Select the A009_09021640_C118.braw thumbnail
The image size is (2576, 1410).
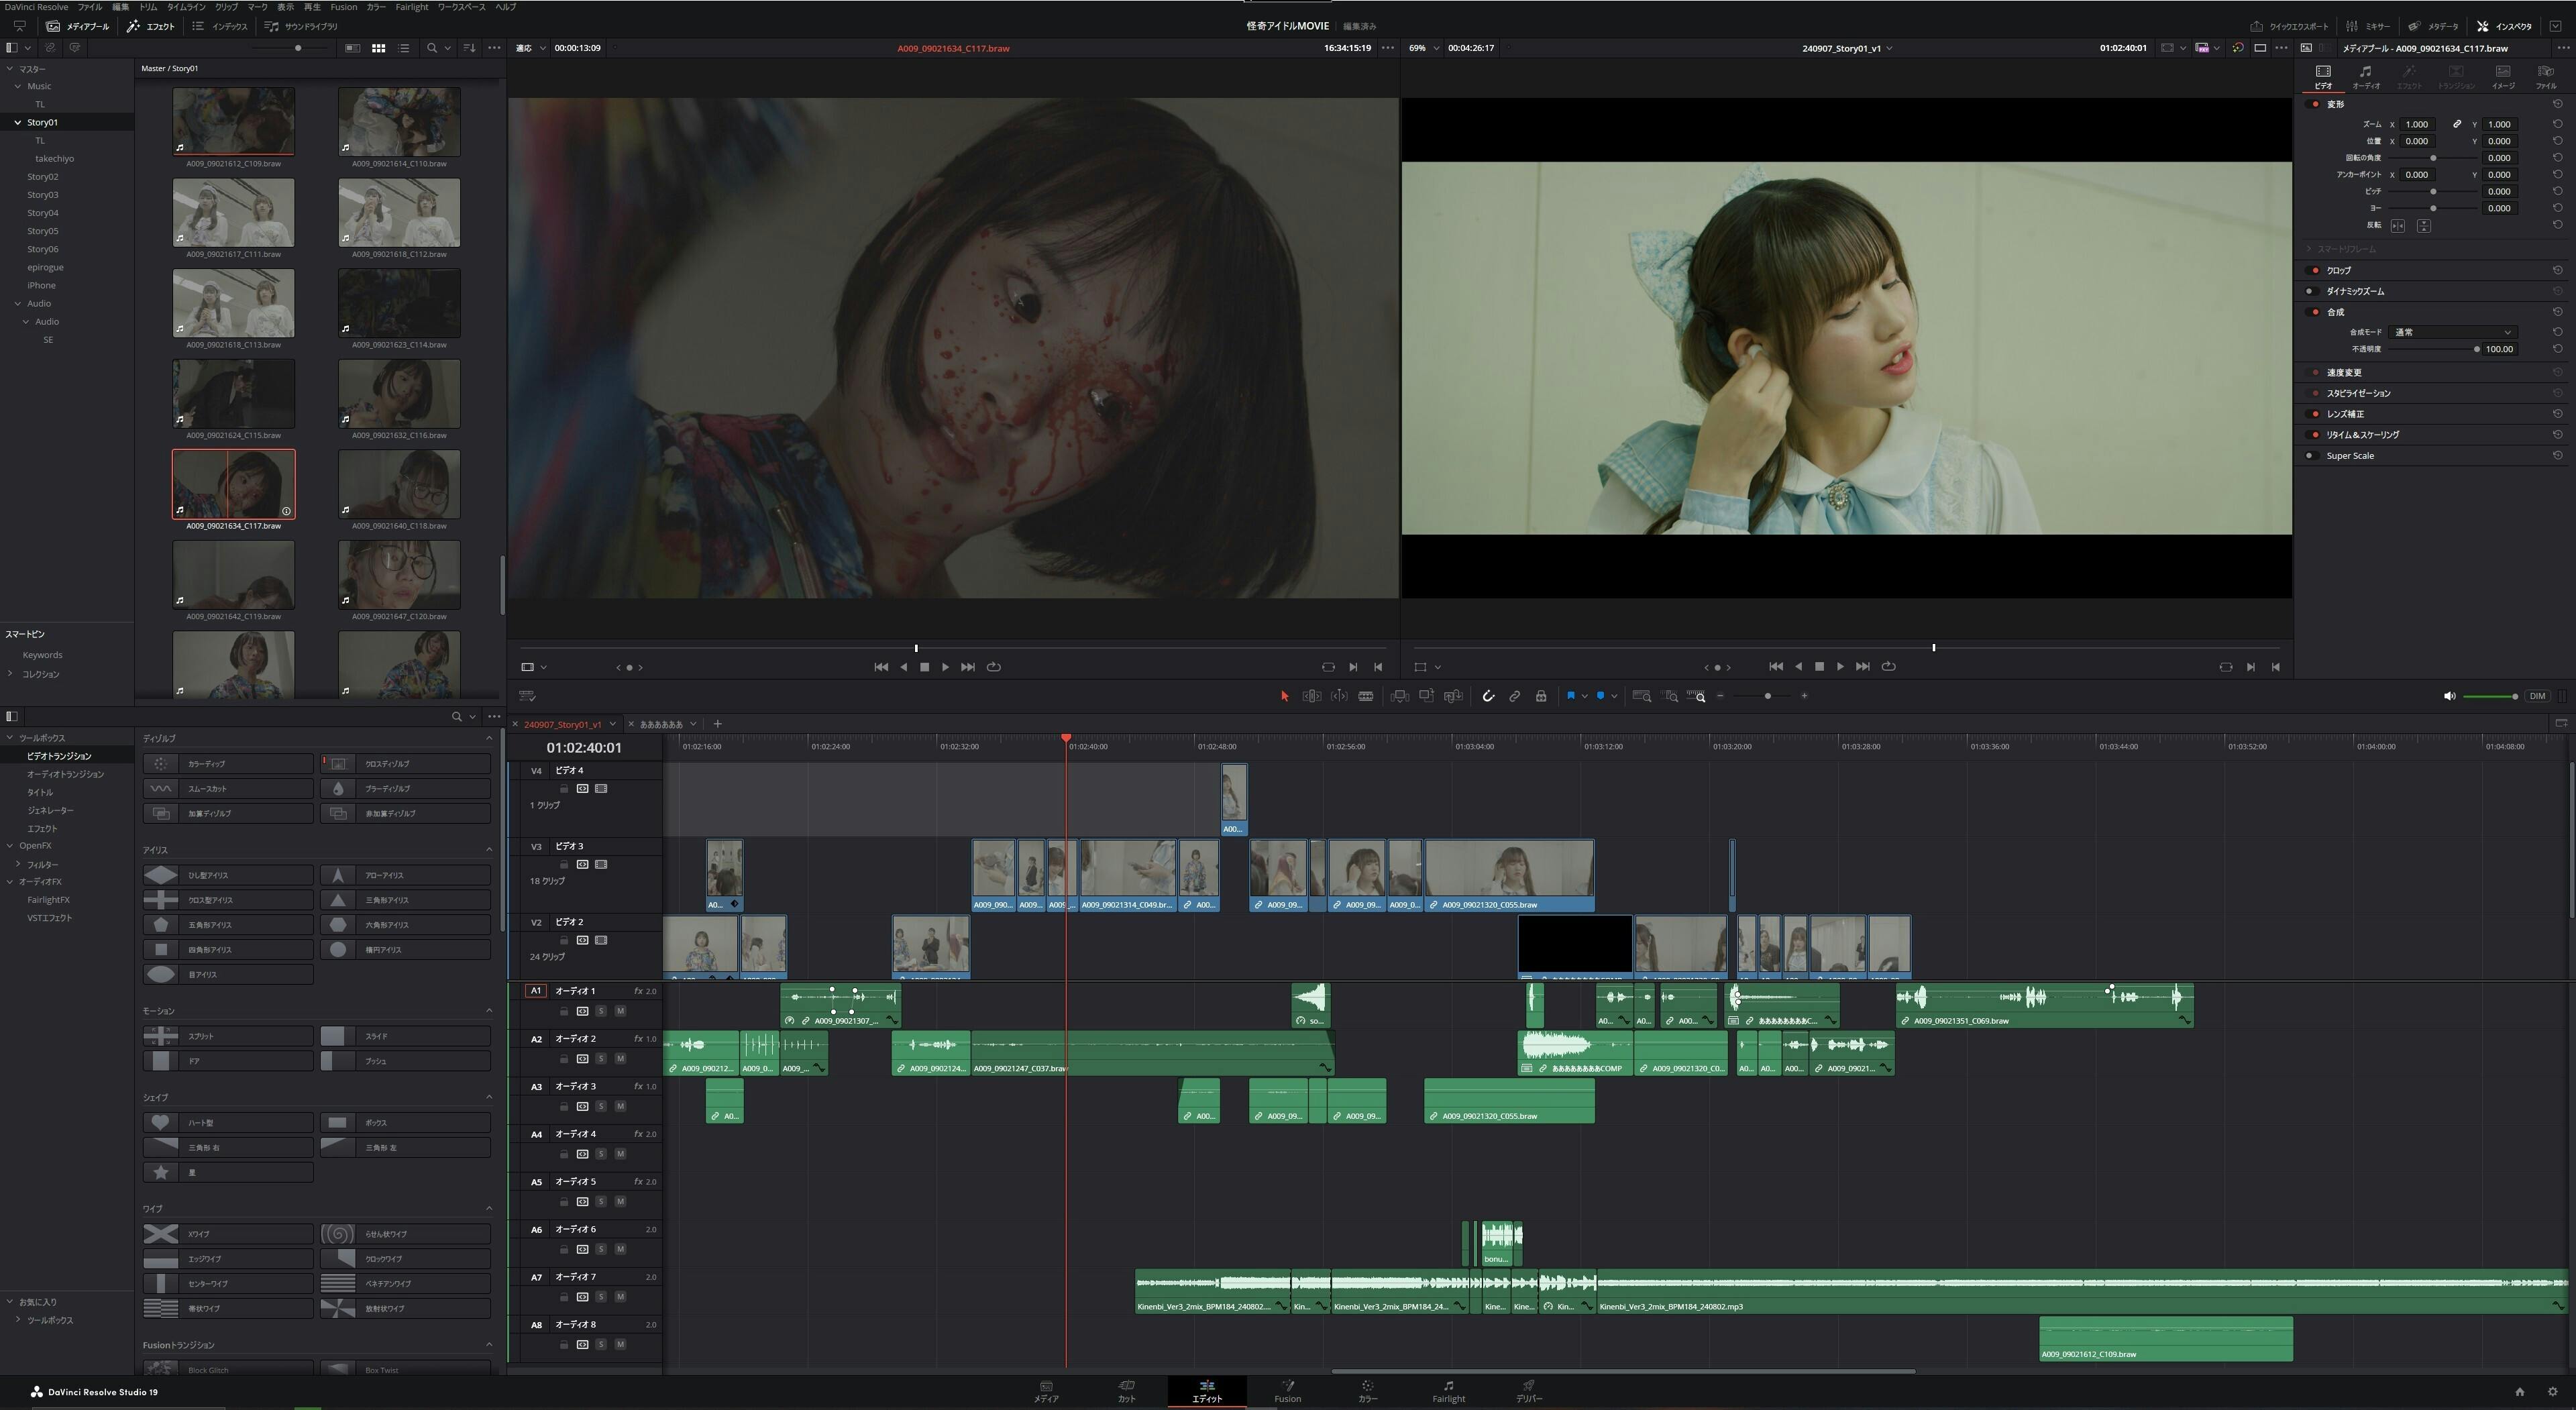(x=399, y=485)
